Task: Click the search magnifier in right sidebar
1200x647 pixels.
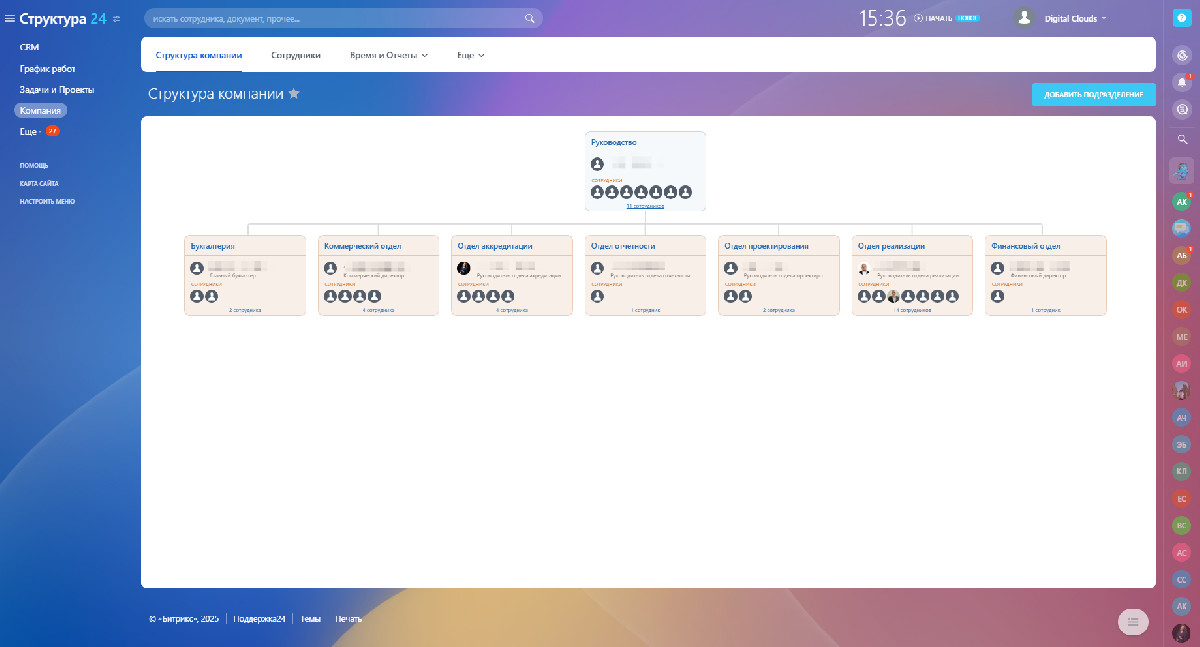Action: point(1182,140)
